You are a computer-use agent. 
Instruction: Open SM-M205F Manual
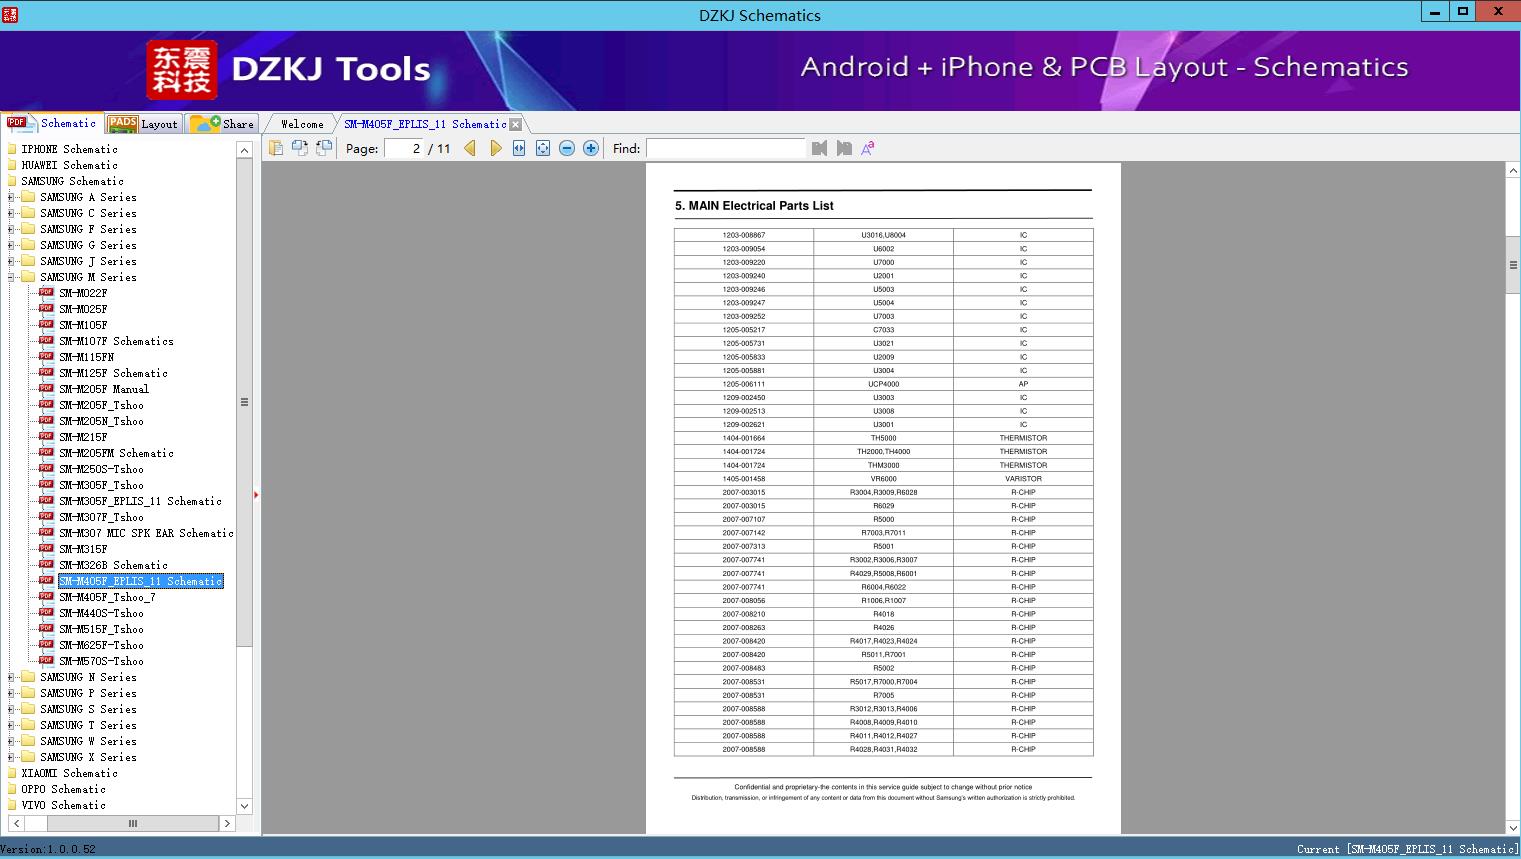[x=104, y=389]
